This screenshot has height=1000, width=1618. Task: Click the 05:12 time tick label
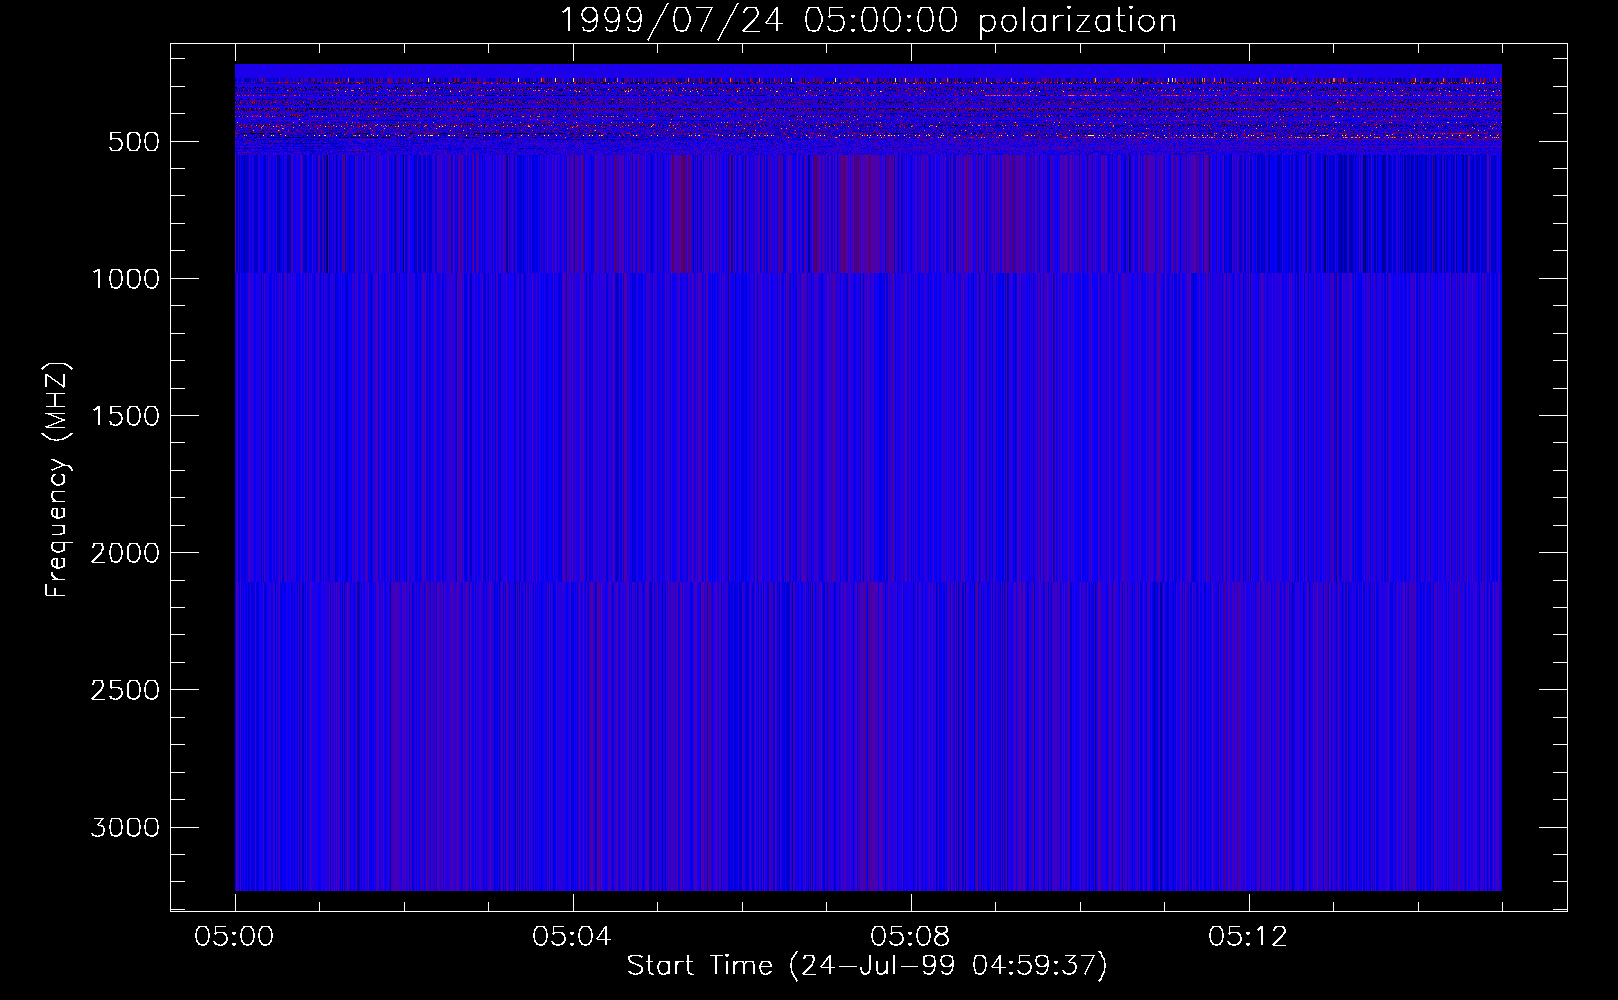click(x=1248, y=937)
